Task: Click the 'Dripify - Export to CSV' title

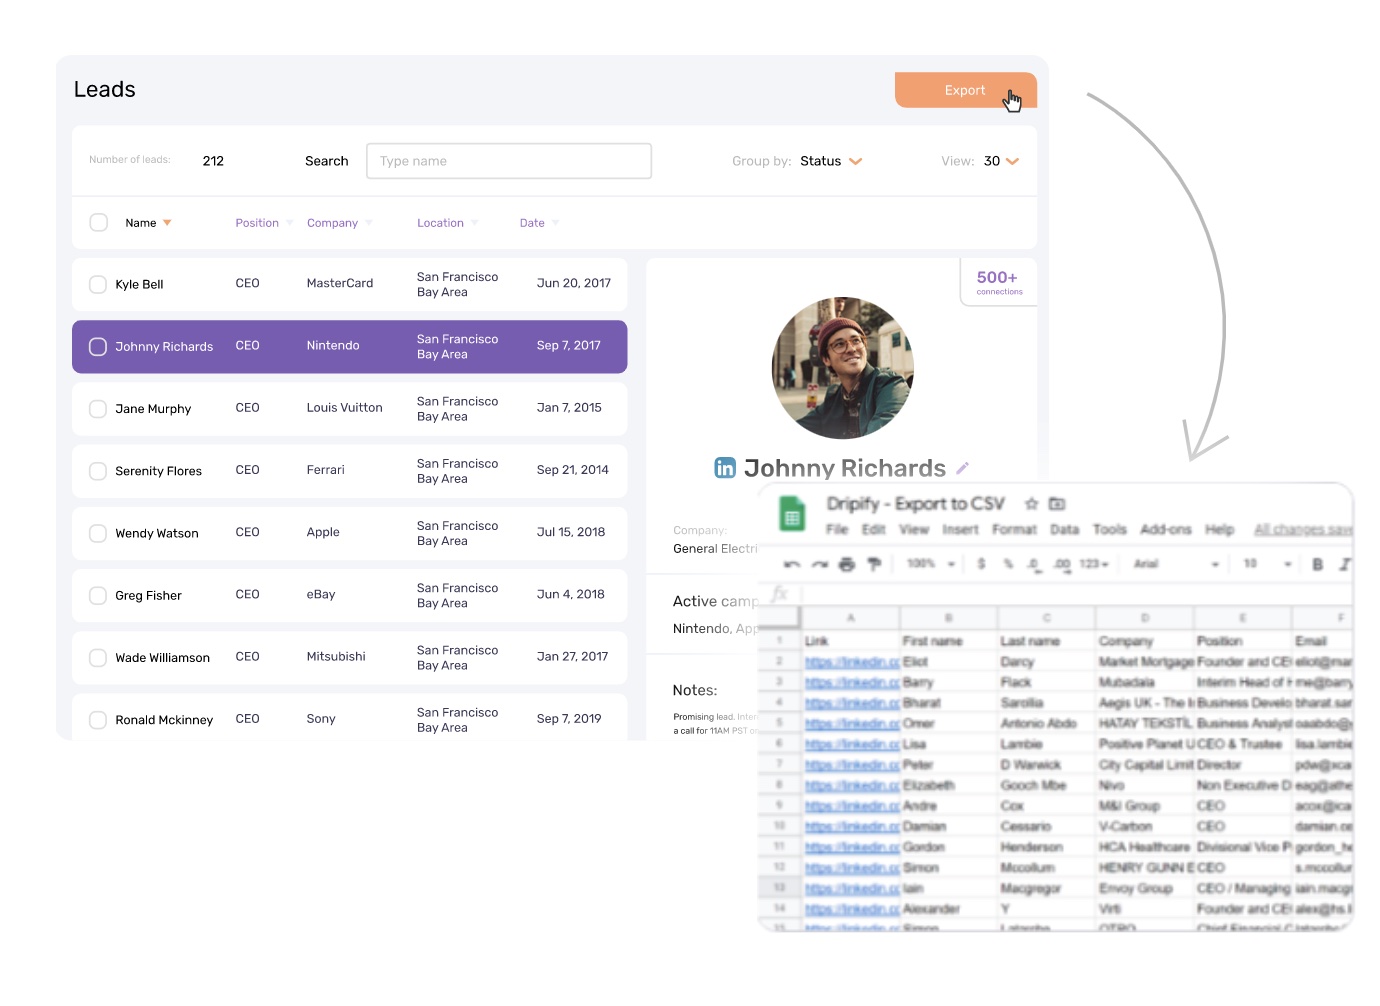Action: point(915,504)
